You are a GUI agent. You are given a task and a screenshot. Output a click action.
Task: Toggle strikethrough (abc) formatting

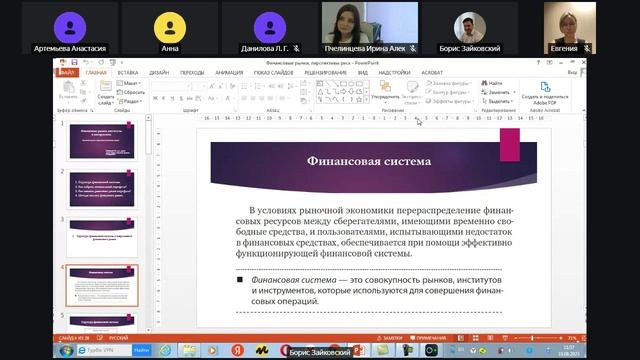[189, 98]
